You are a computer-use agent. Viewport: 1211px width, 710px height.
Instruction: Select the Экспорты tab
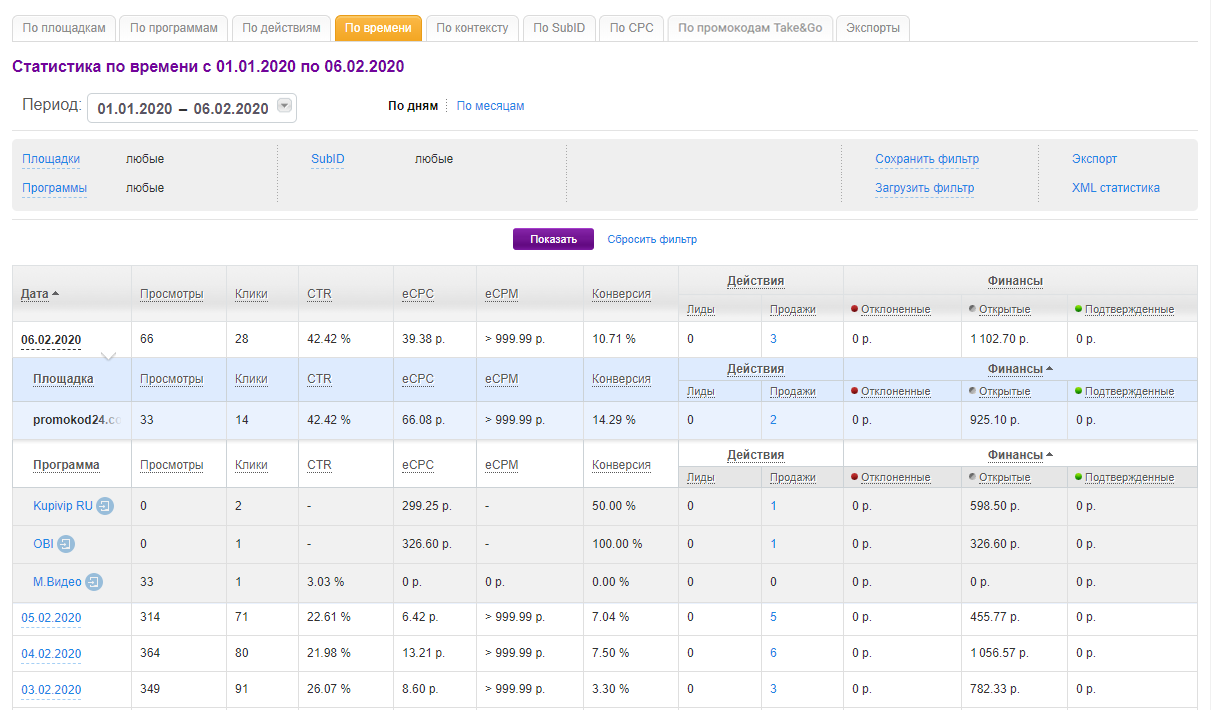872,28
